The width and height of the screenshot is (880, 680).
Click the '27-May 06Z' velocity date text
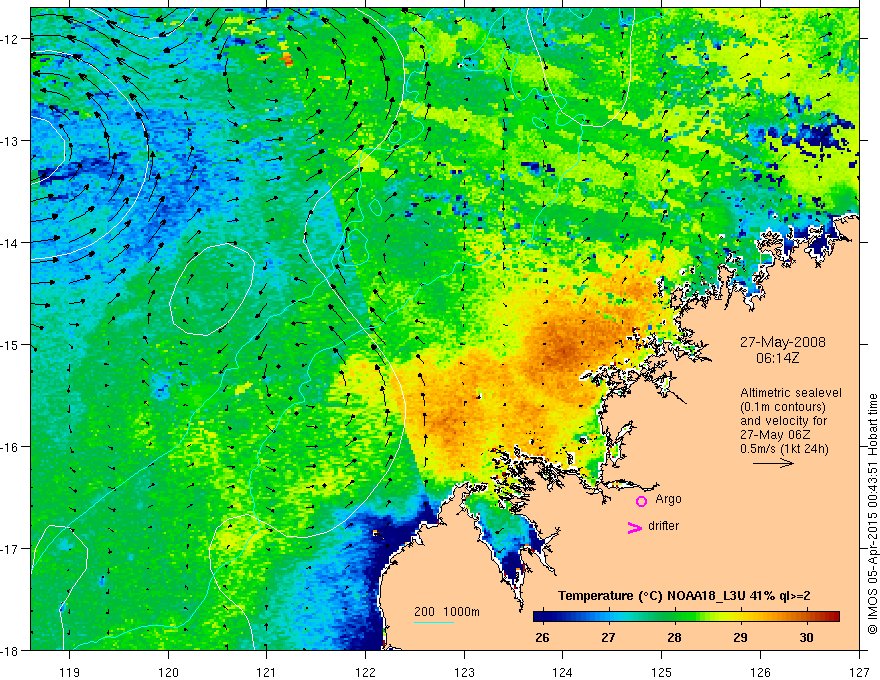coord(774,435)
